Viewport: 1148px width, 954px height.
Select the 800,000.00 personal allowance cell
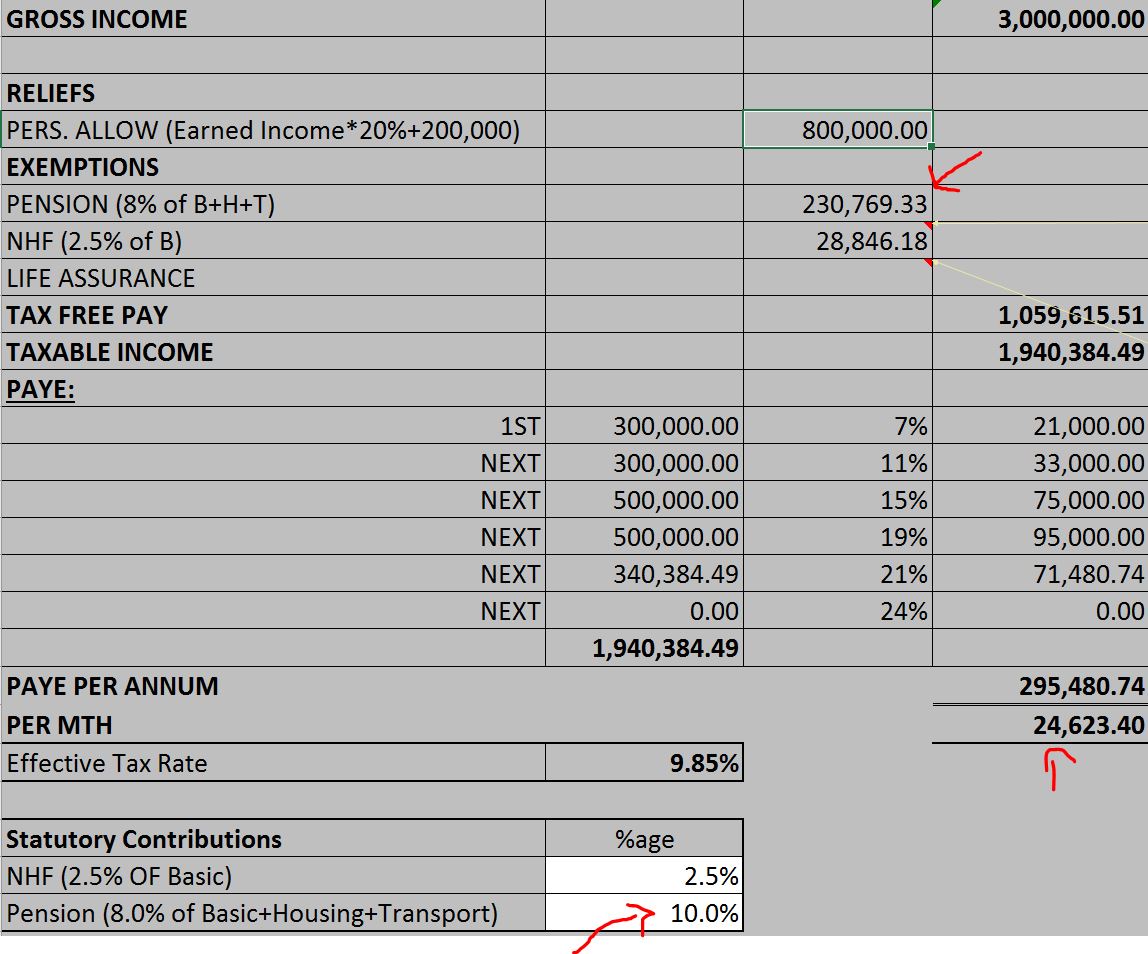pyautogui.click(x=838, y=130)
